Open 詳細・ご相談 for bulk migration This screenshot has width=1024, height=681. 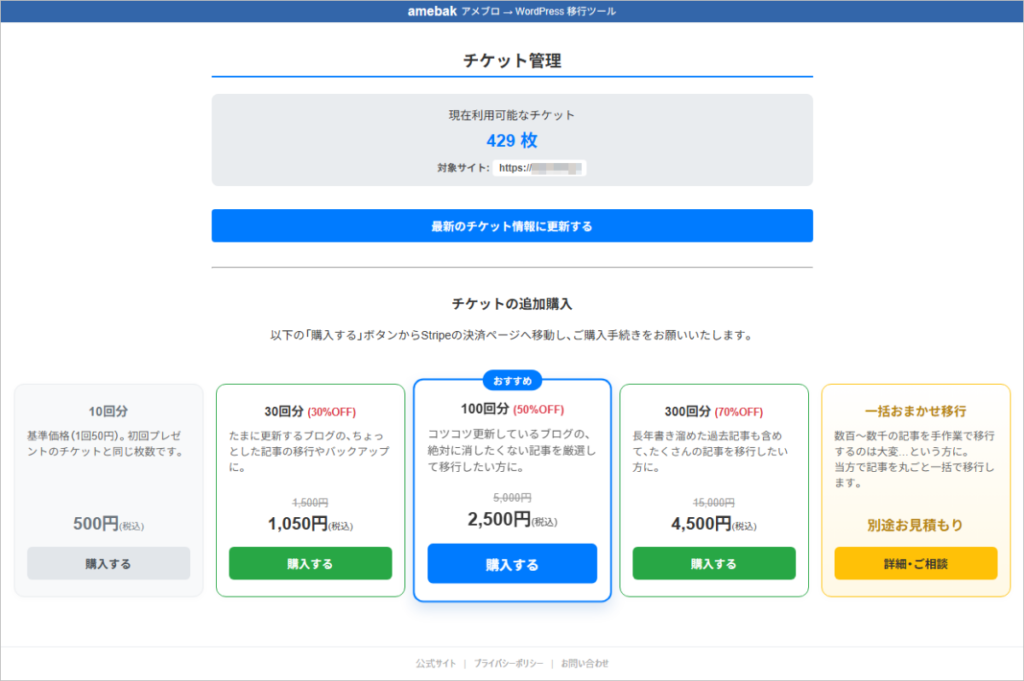[x=915, y=563]
